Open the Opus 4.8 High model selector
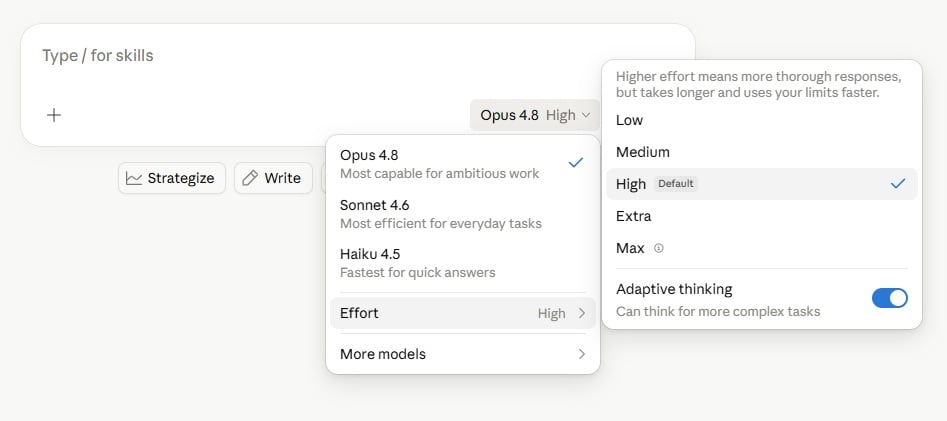The width and height of the screenshot is (947, 421). (x=534, y=115)
